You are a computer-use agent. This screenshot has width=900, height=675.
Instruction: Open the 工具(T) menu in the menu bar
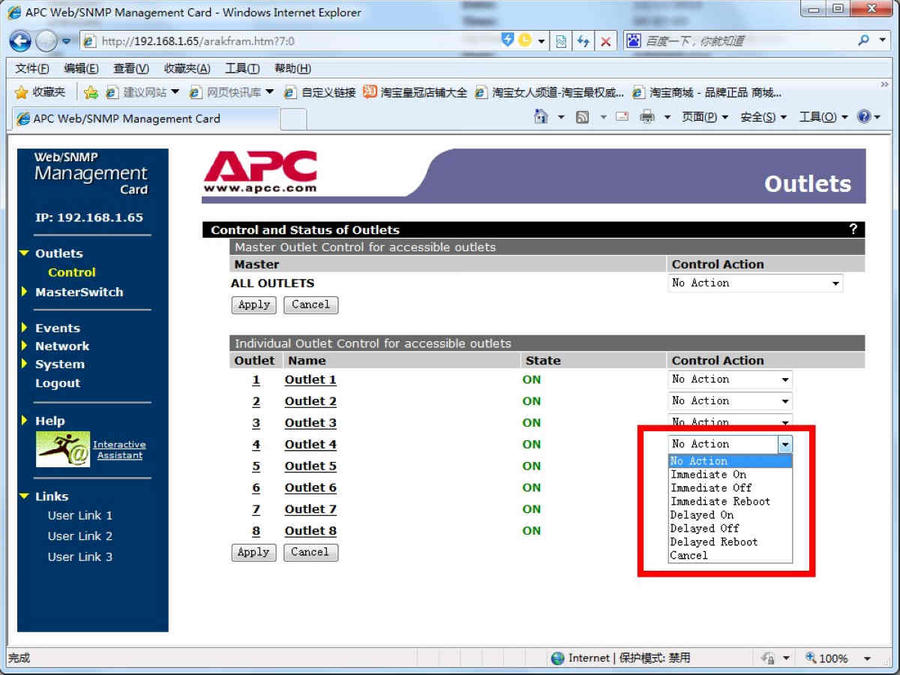242,68
